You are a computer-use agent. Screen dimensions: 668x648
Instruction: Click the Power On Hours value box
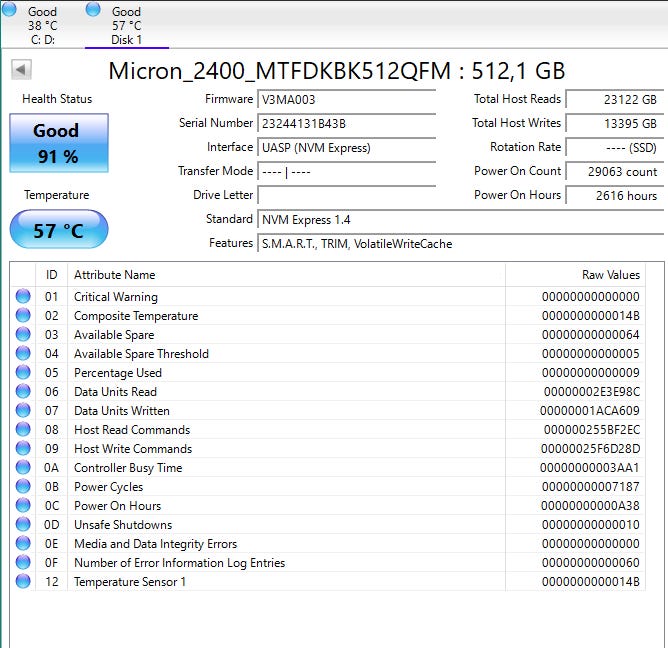point(612,195)
